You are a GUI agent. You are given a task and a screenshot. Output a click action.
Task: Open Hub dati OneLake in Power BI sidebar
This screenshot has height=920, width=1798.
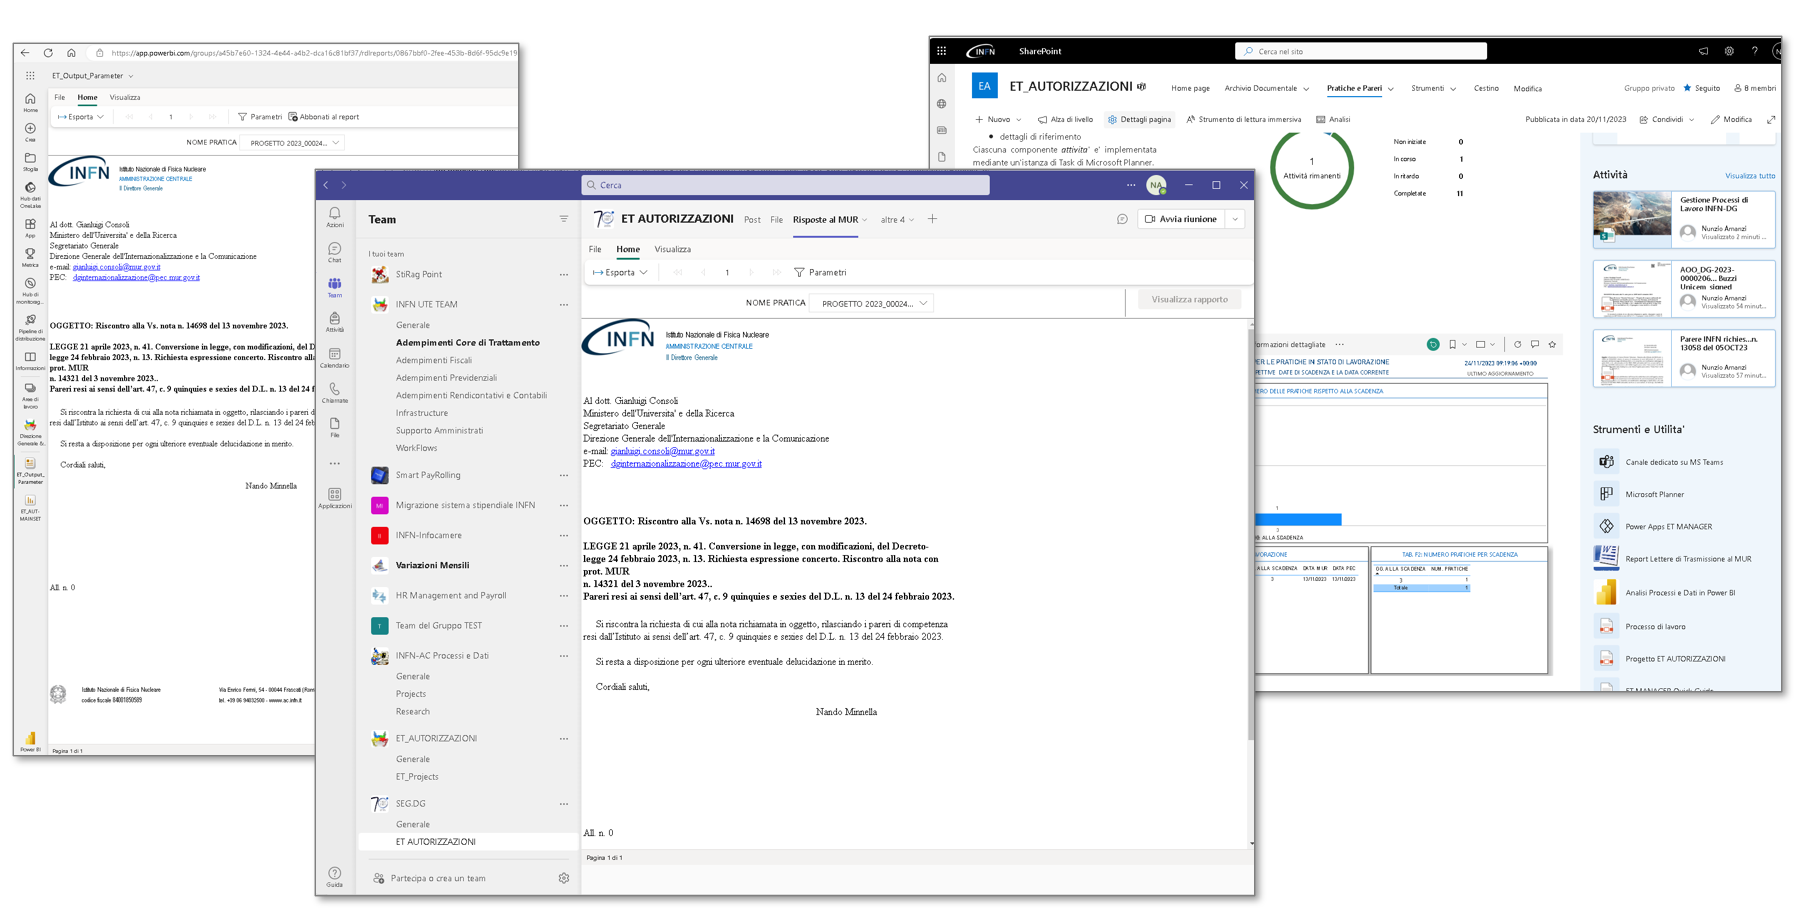[x=30, y=191]
